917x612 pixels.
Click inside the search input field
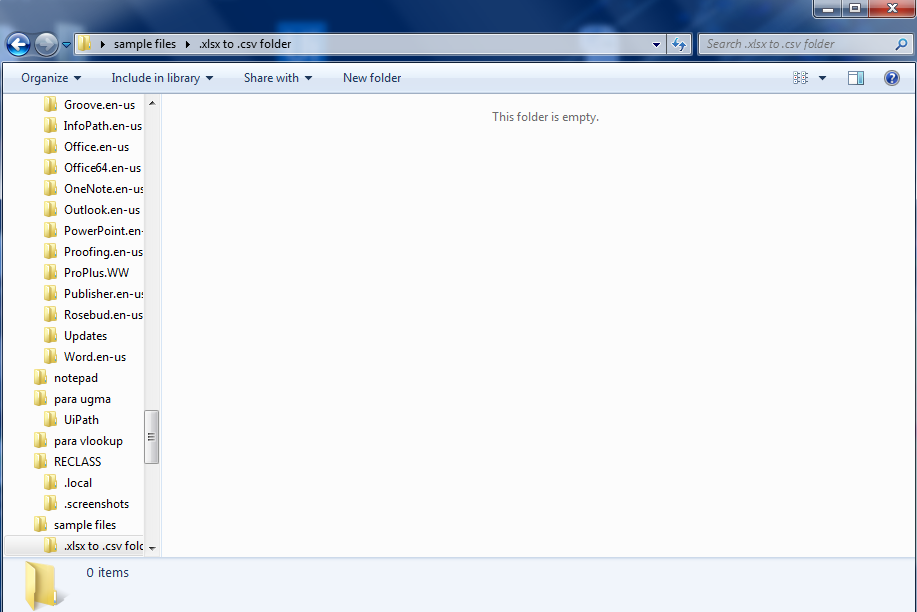(x=790, y=44)
